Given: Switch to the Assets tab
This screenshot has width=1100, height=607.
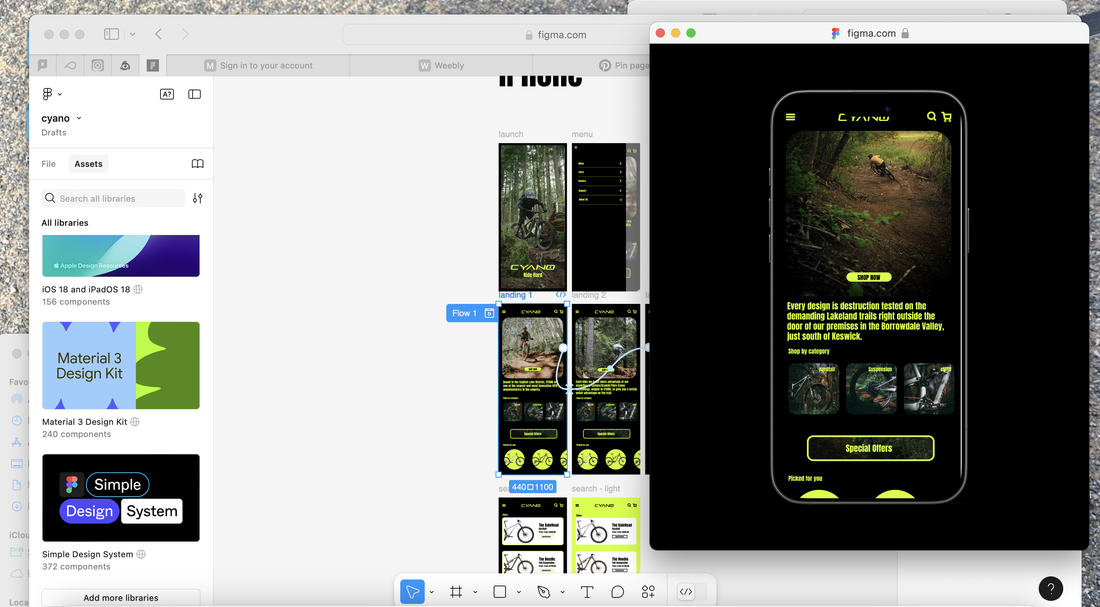Looking at the screenshot, I should tap(88, 164).
